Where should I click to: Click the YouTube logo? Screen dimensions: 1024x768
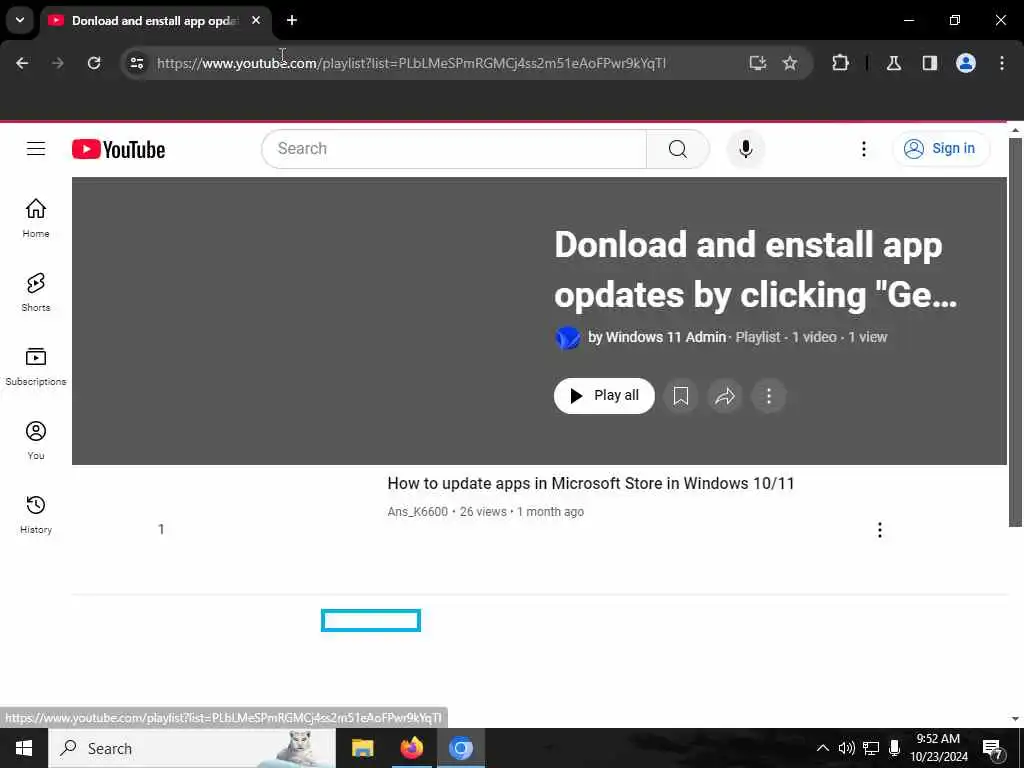118,150
